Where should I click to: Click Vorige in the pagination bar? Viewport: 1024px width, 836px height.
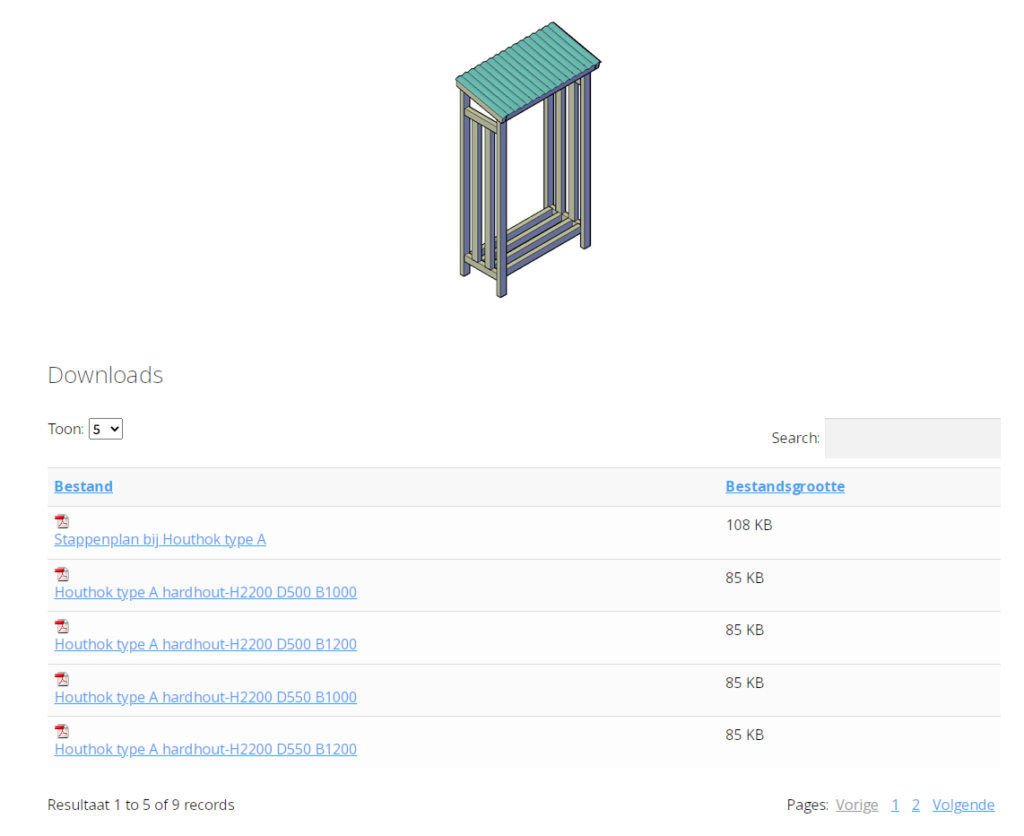856,804
